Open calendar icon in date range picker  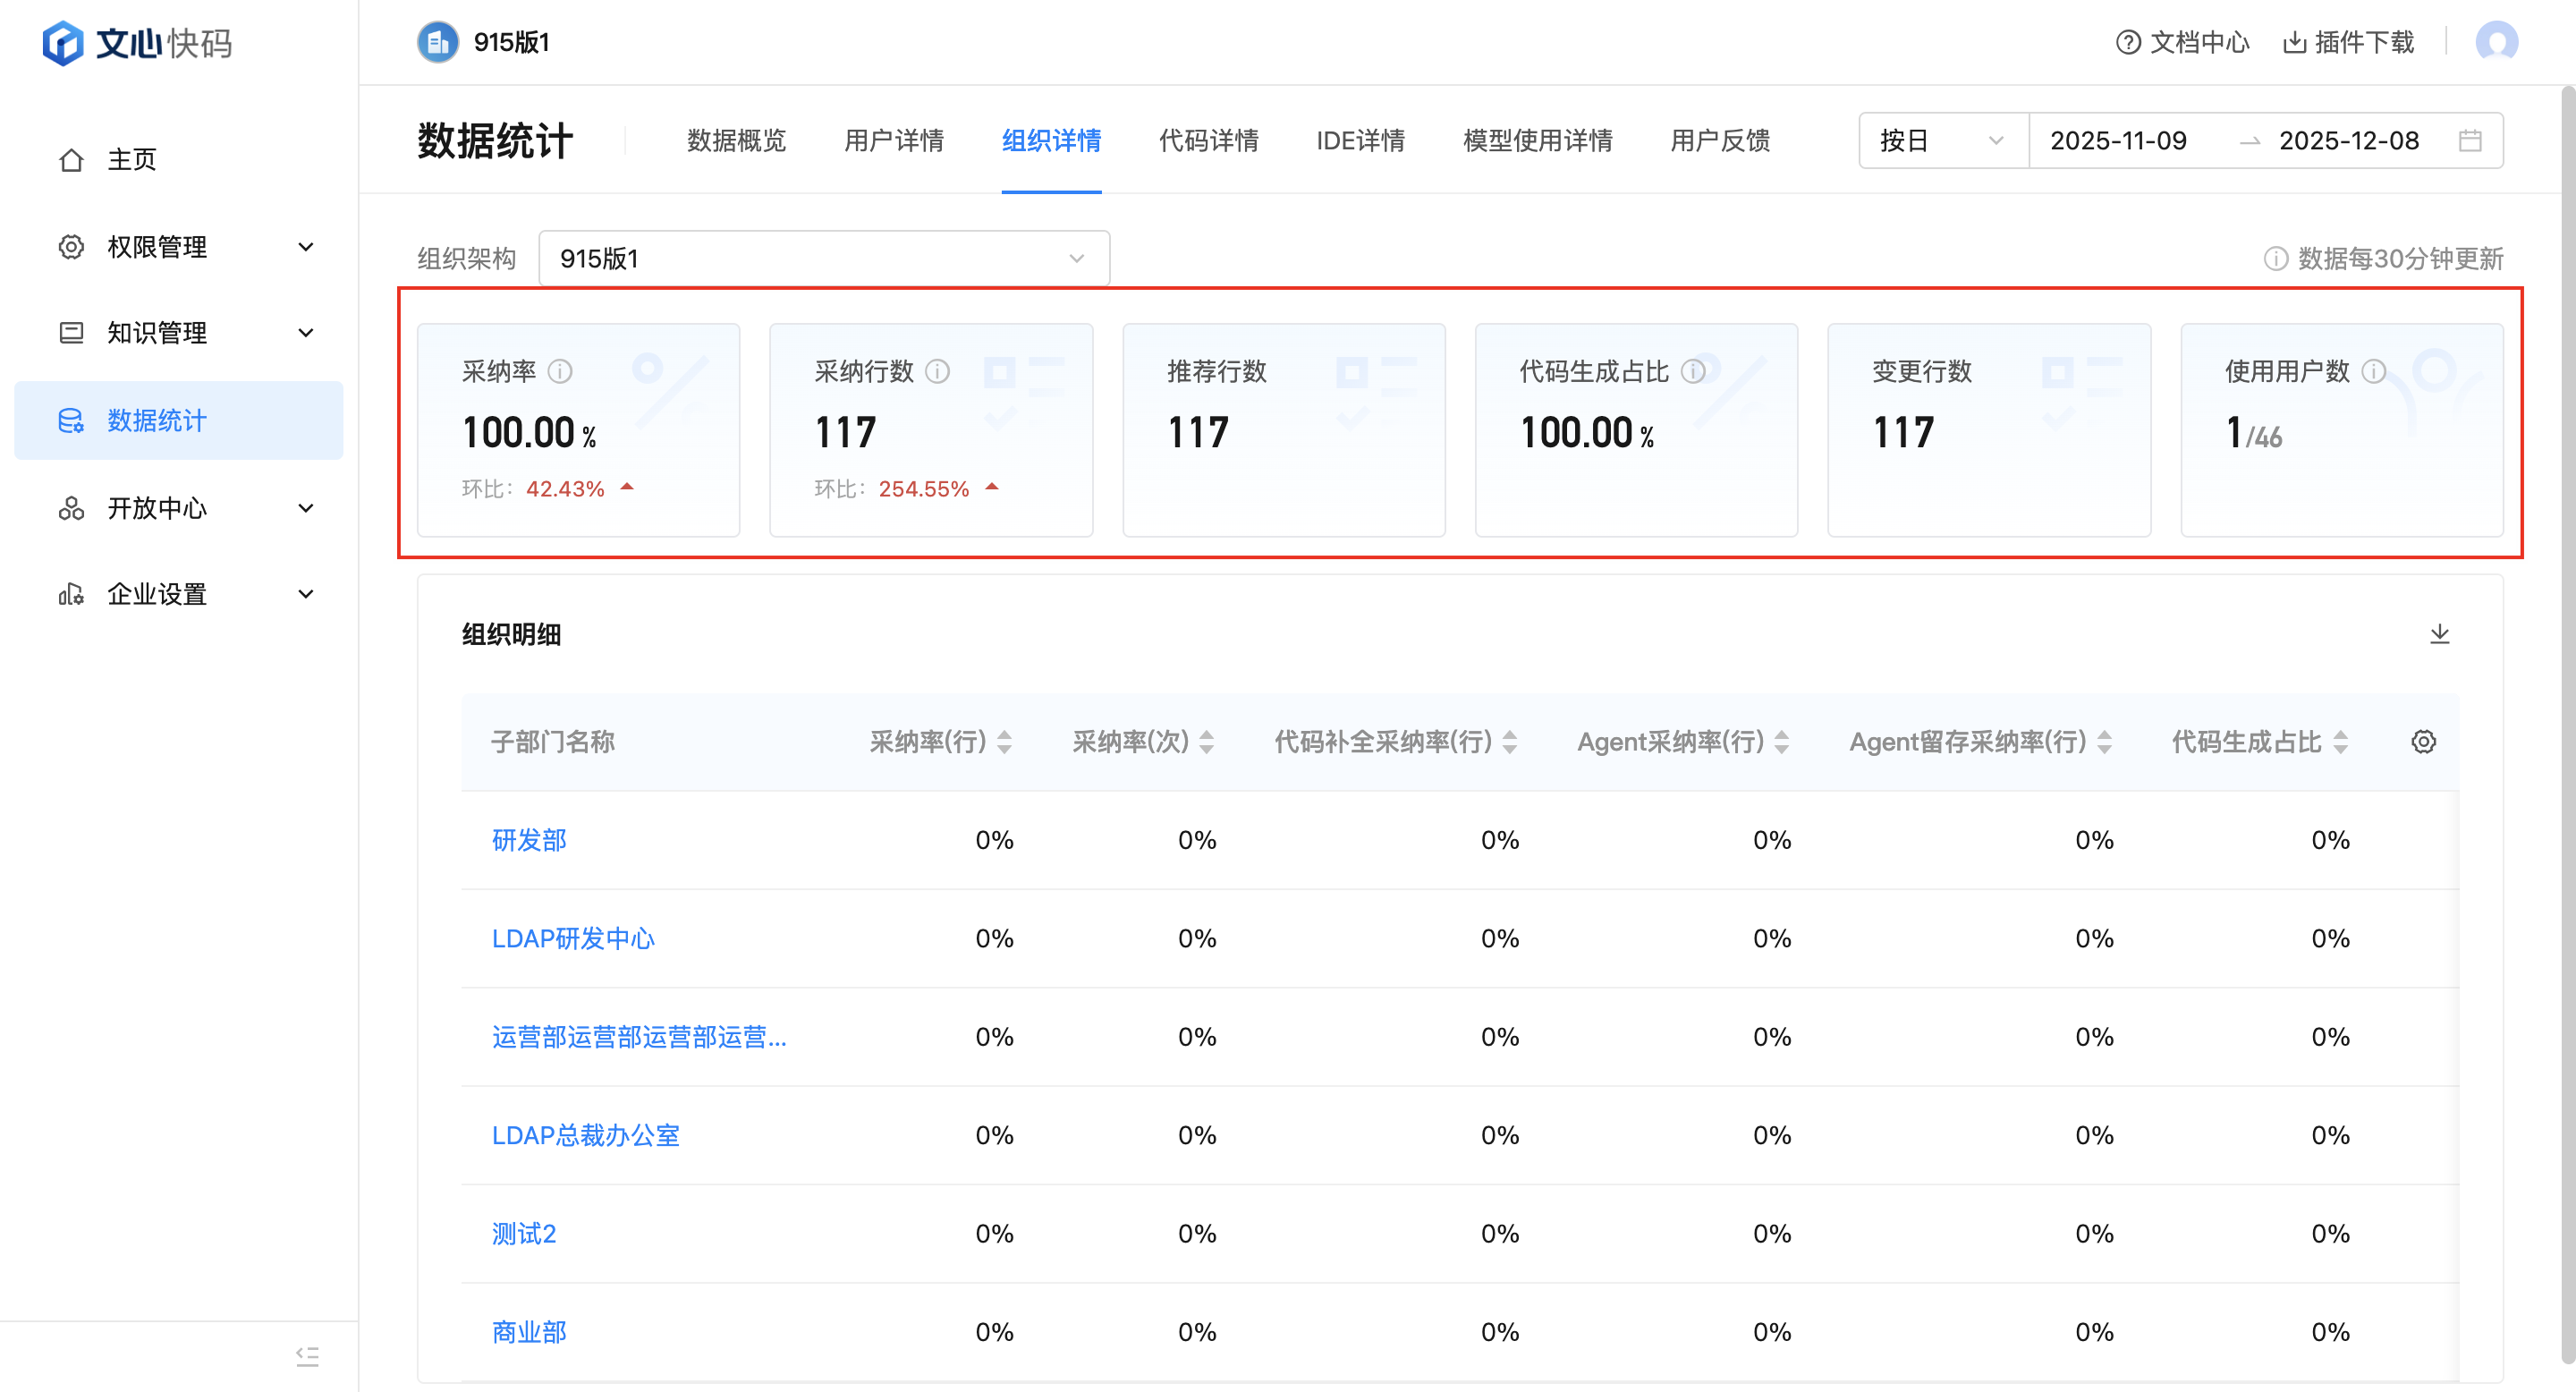point(2470,141)
